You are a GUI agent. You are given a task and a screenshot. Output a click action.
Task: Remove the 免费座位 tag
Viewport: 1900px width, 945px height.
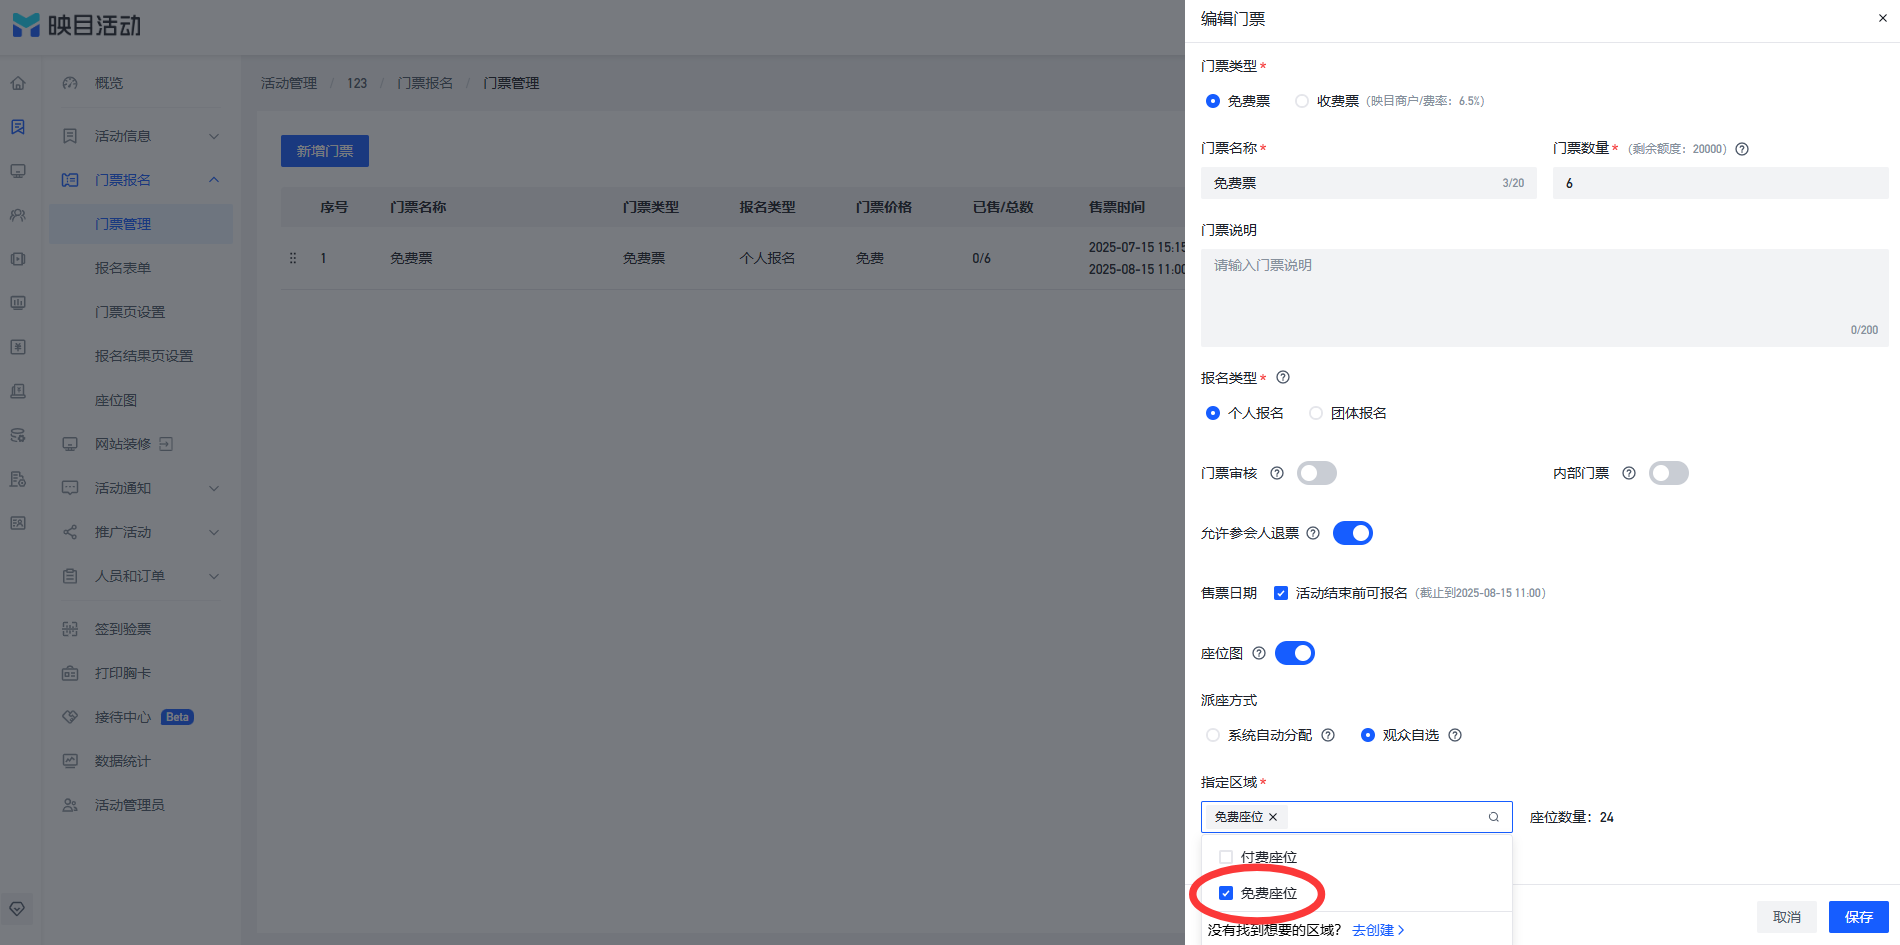(x=1273, y=817)
